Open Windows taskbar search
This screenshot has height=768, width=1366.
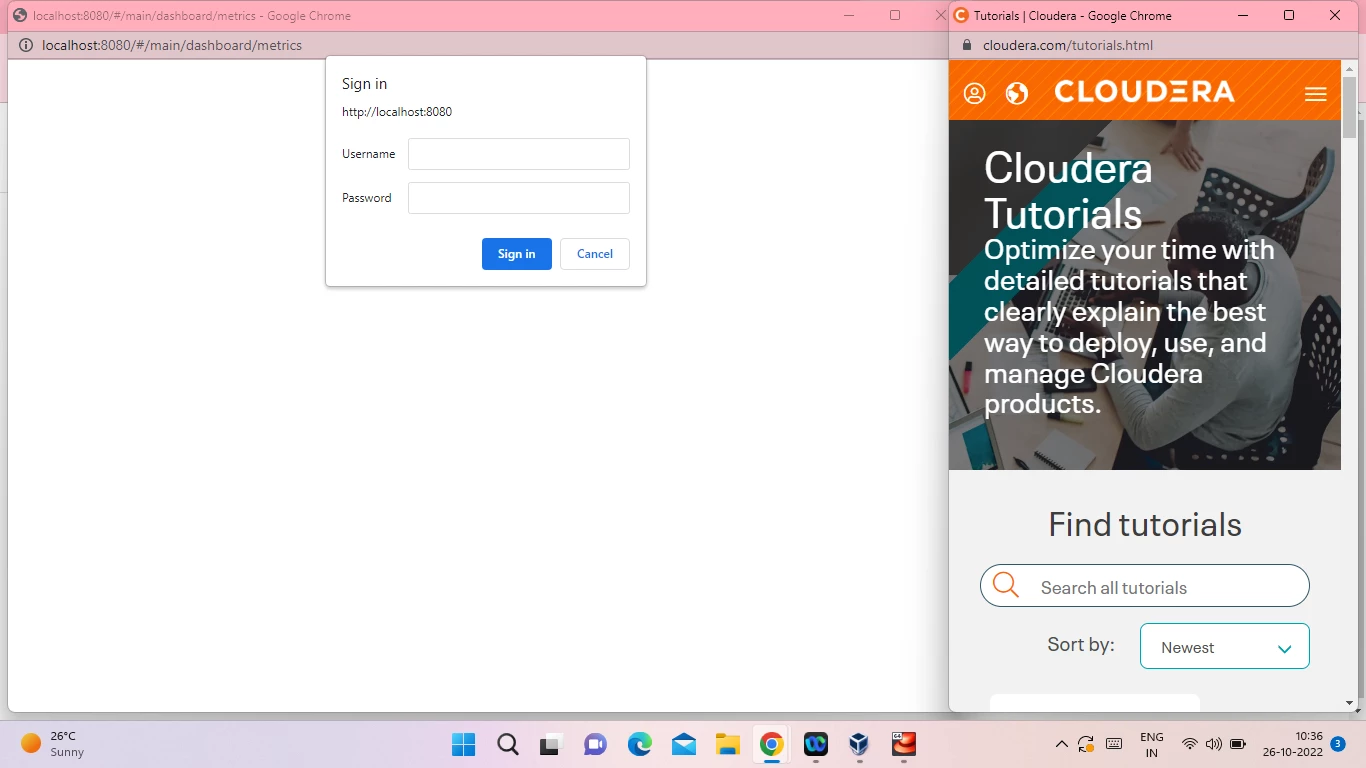click(508, 744)
